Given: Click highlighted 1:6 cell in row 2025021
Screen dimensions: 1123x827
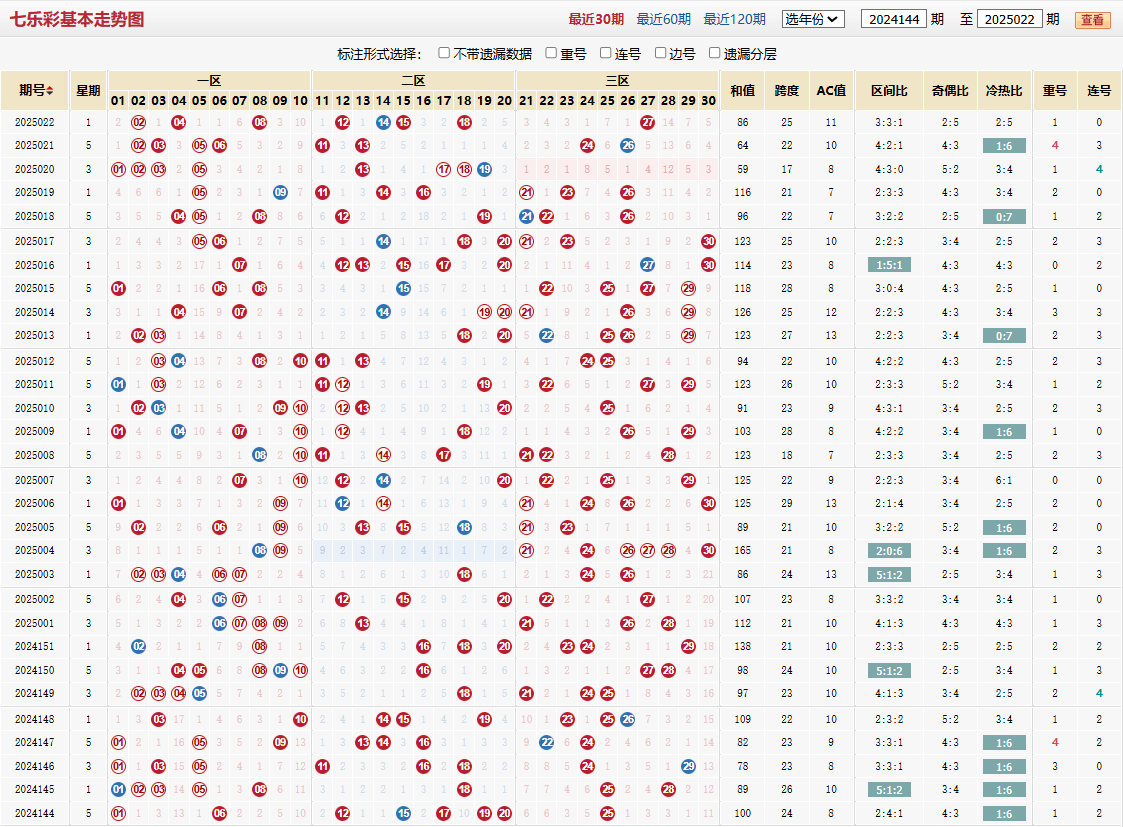Looking at the screenshot, I should pos(1003,146).
